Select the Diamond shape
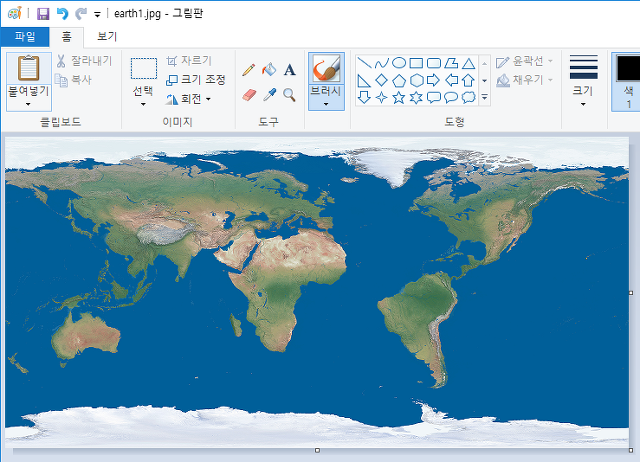The image size is (640, 462). [382, 80]
